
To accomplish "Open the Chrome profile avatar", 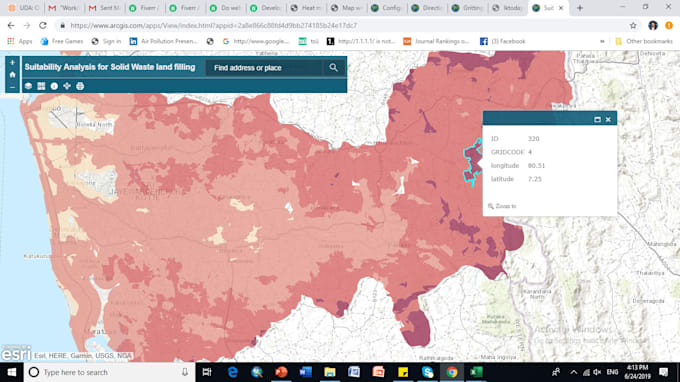I will 653,26.
